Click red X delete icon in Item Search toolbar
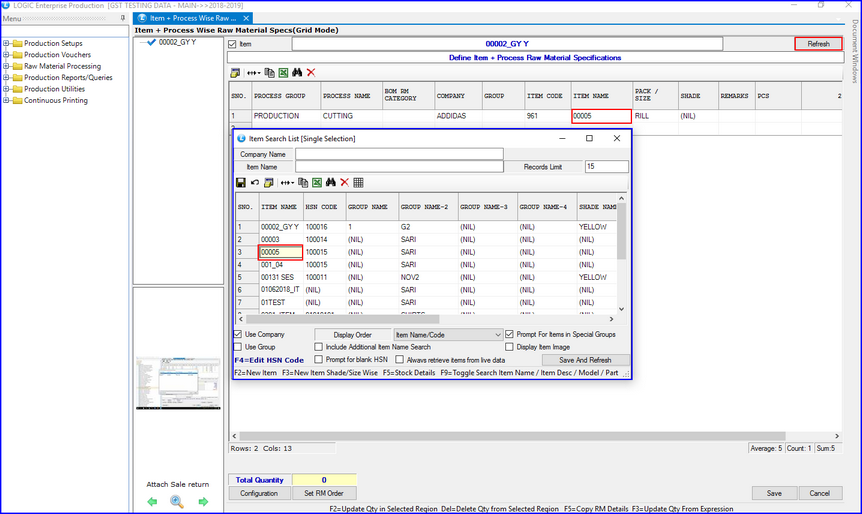The width and height of the screenshot is (862, 514). [344, 183]
